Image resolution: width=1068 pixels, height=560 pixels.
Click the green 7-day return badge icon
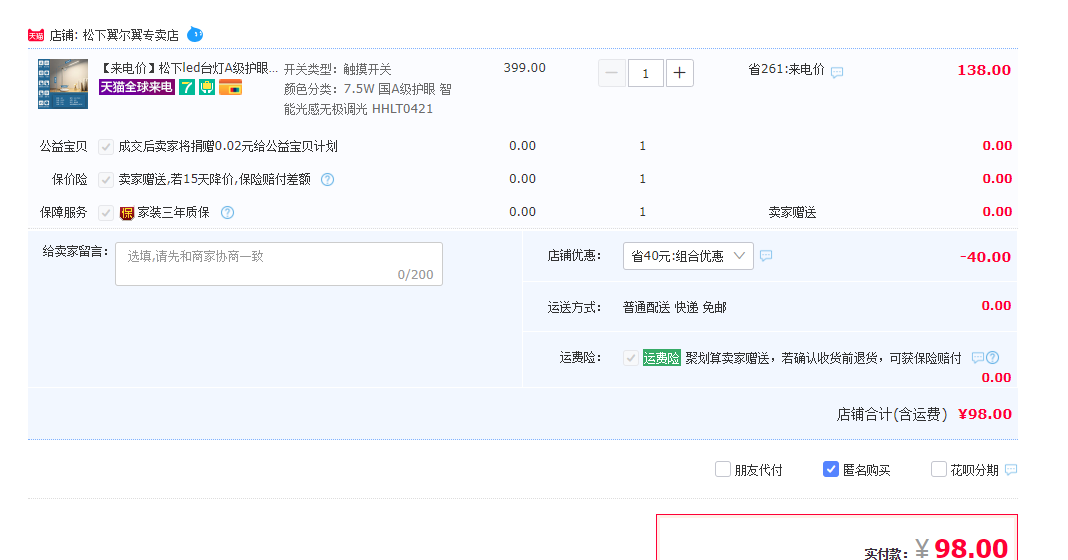pyautogui.click(x=187, y=87)
